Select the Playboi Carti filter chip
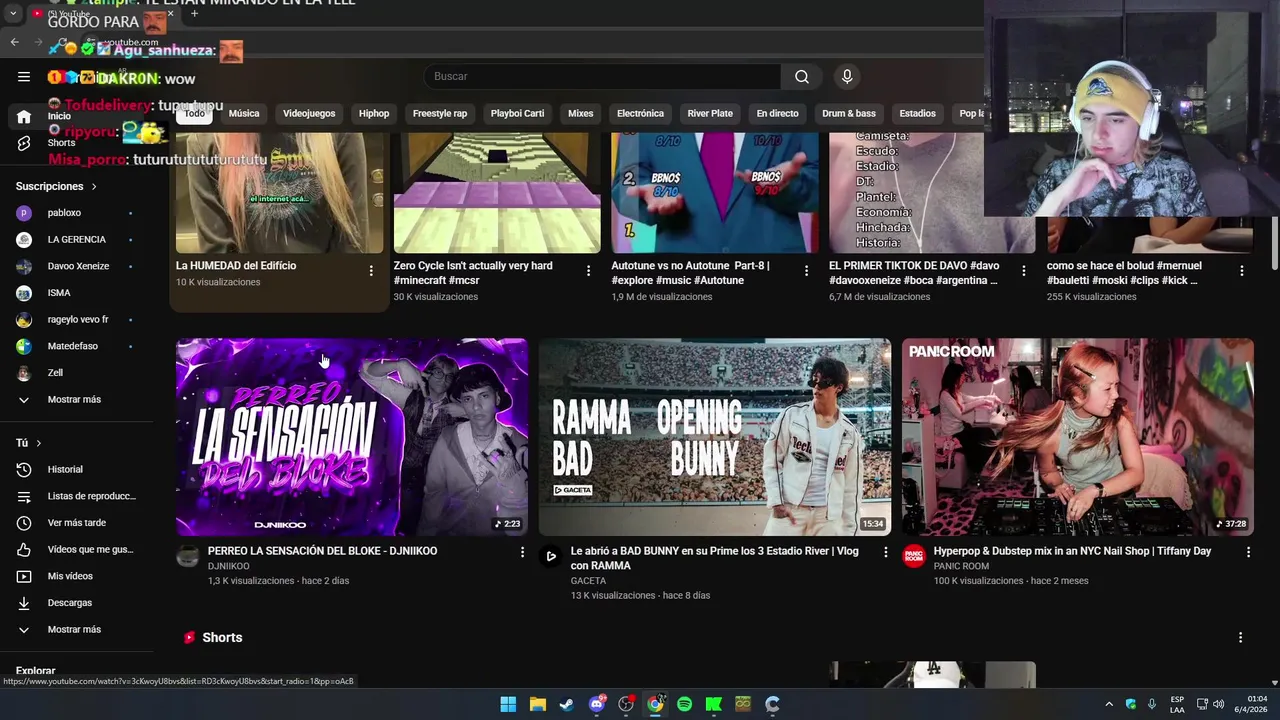Image resolution: width=1280 pixels, height=720 pixels. click(517, 114)
